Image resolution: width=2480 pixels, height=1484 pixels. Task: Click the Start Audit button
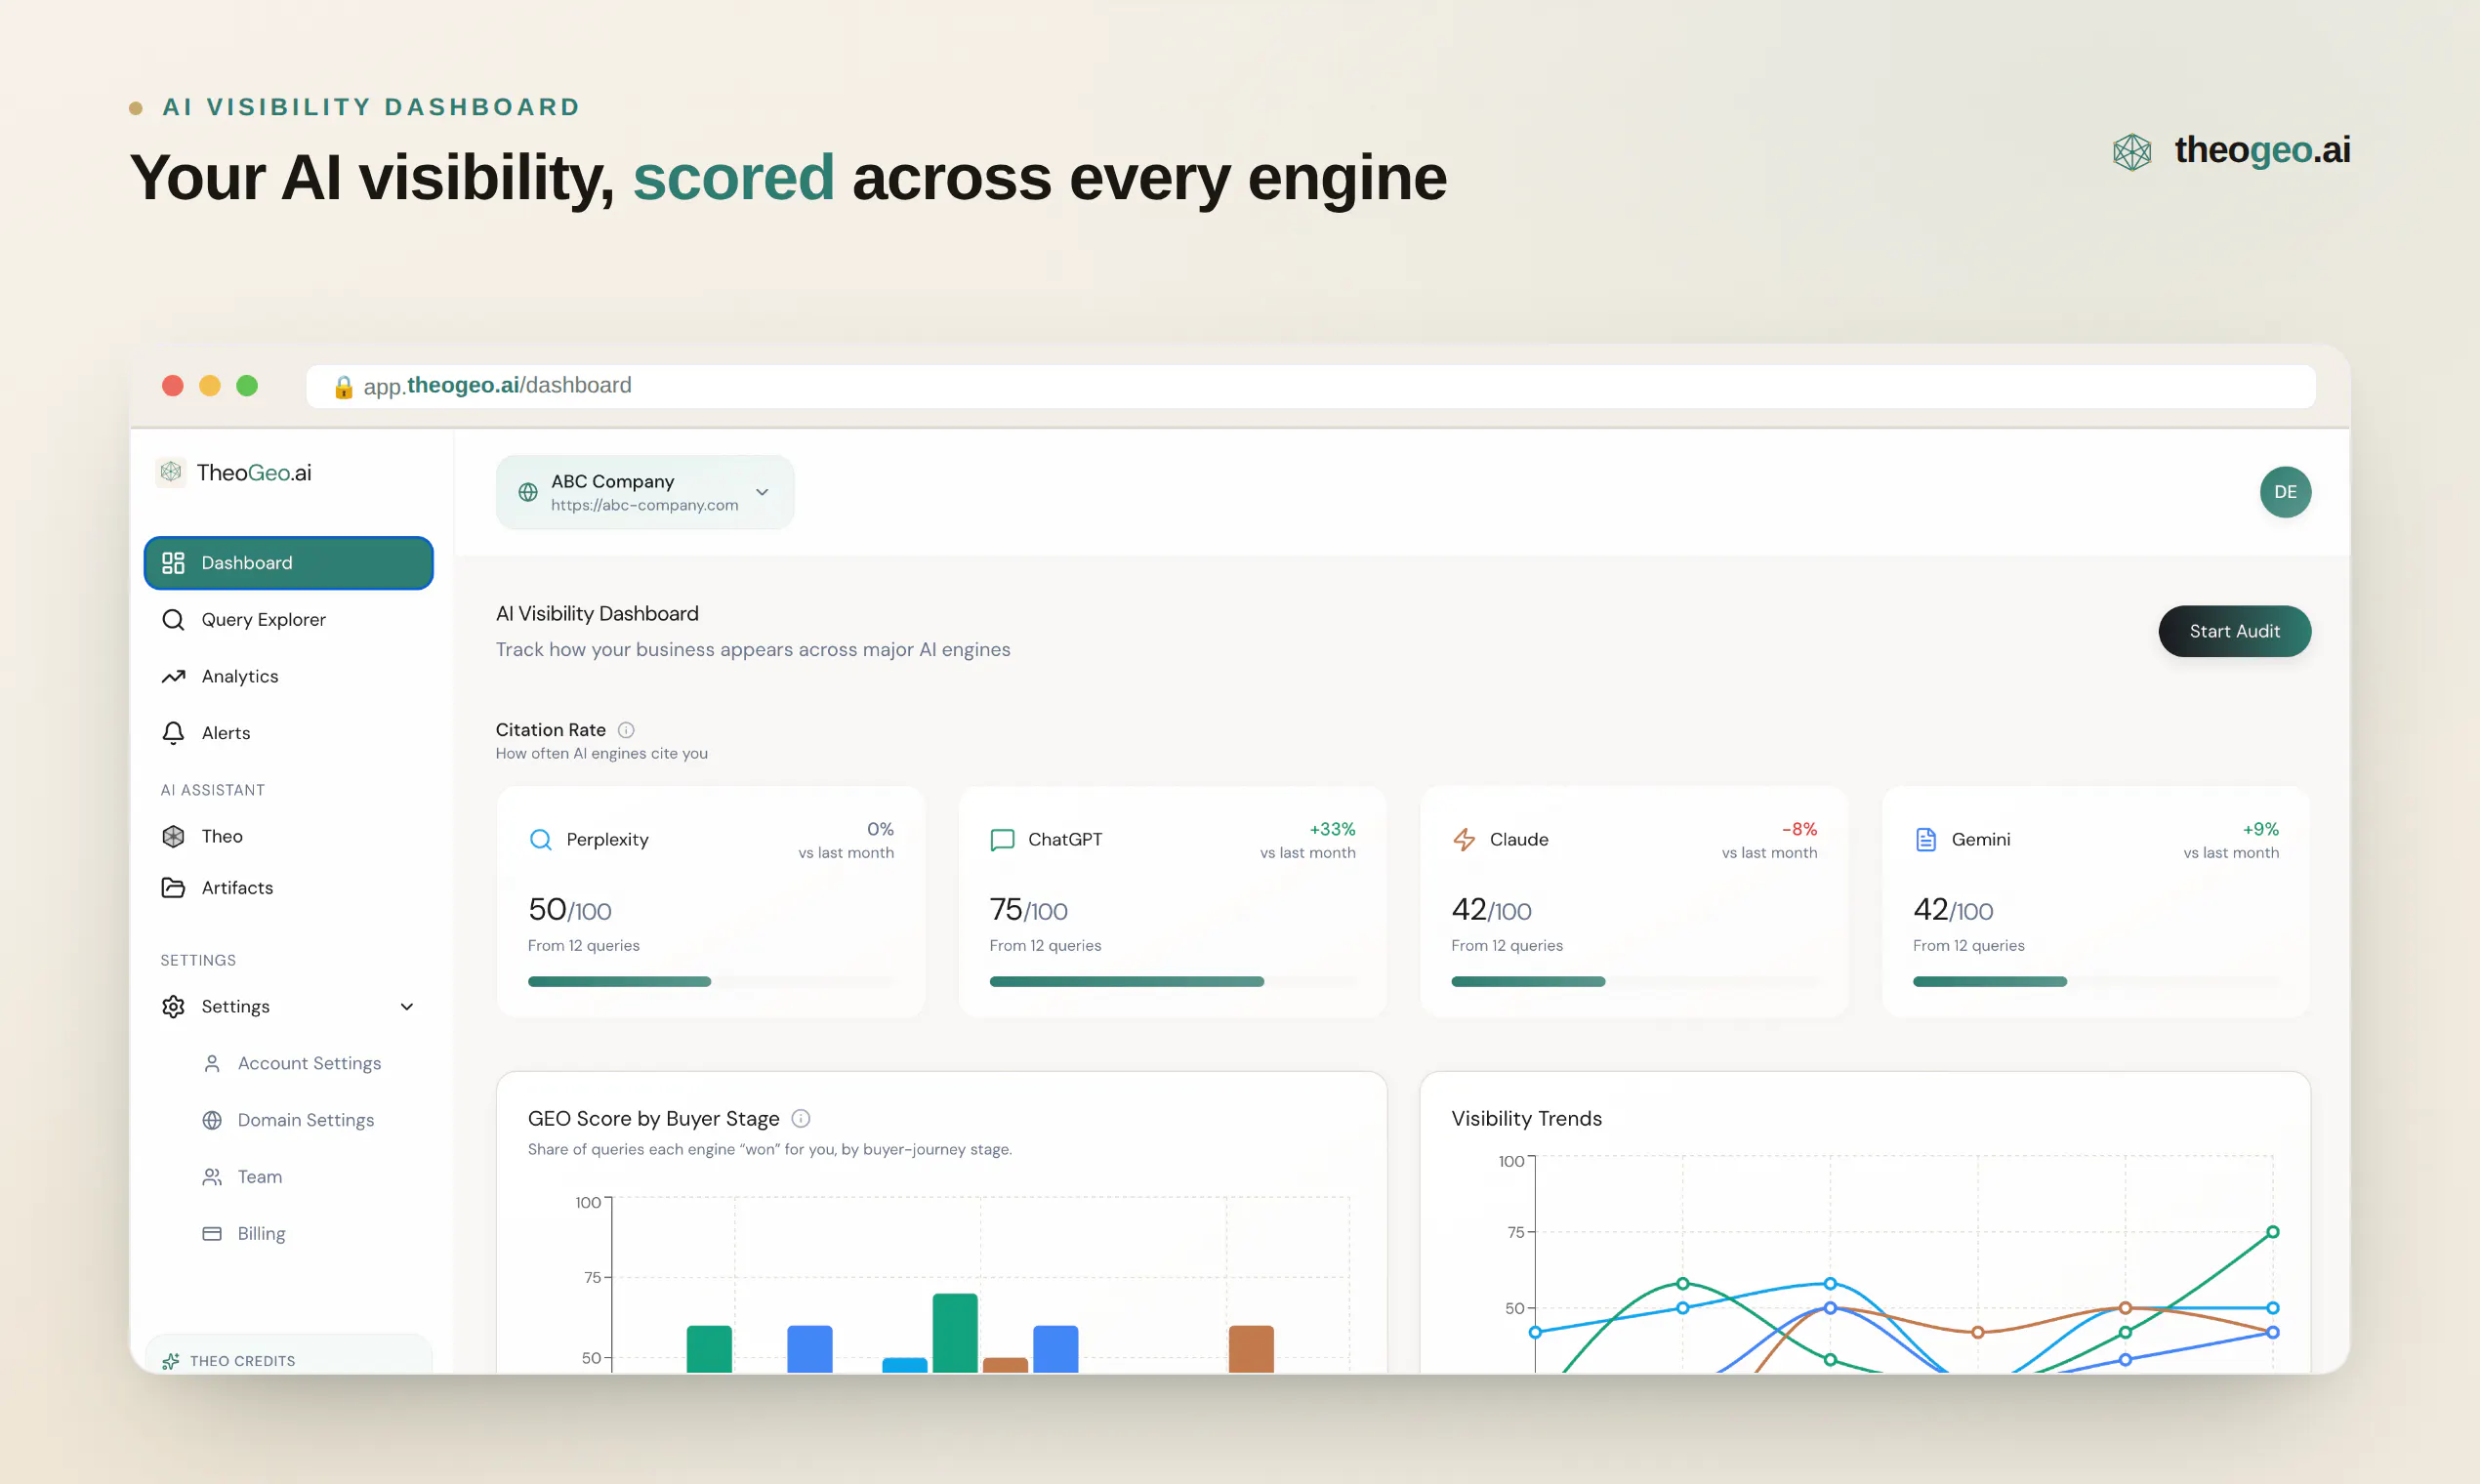point(2235,632)
